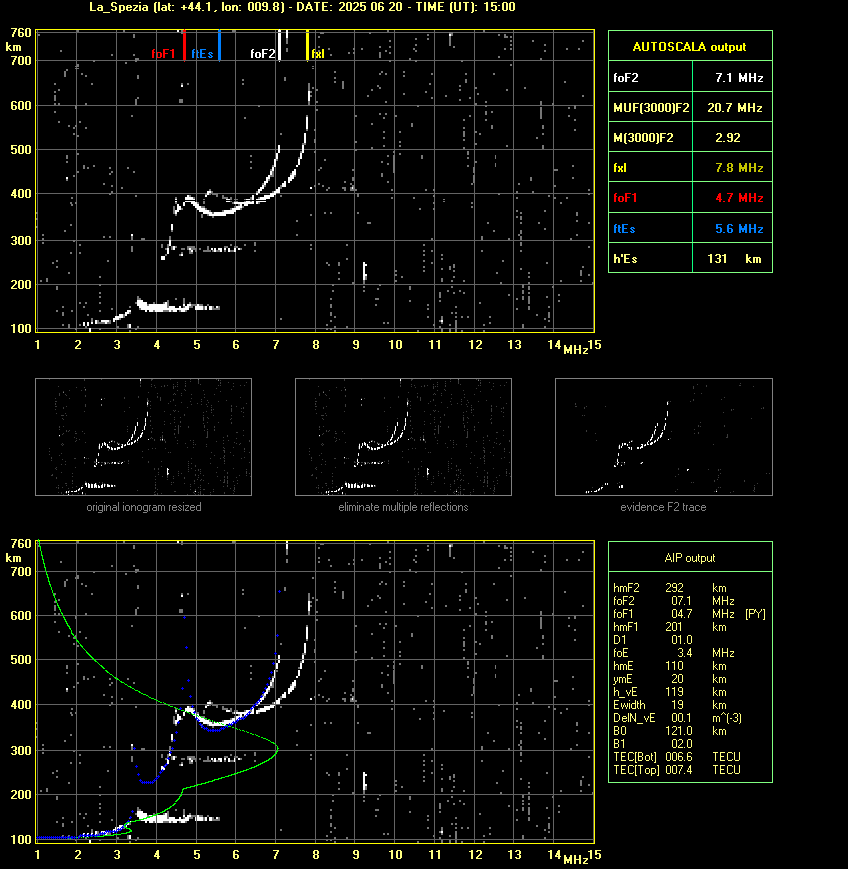Select the AIP foF2 07.1 MHz row
This screenshot has width=848, height=869.
click(x=673, y=601)
